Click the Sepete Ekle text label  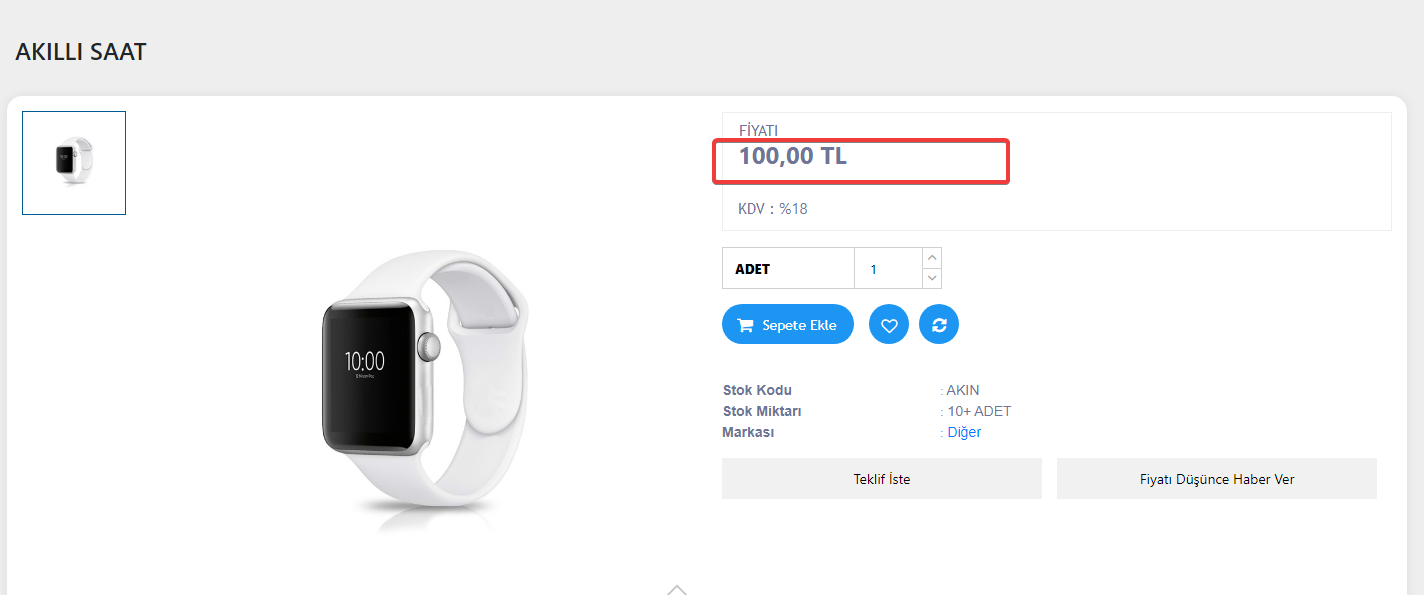(799, 325)
